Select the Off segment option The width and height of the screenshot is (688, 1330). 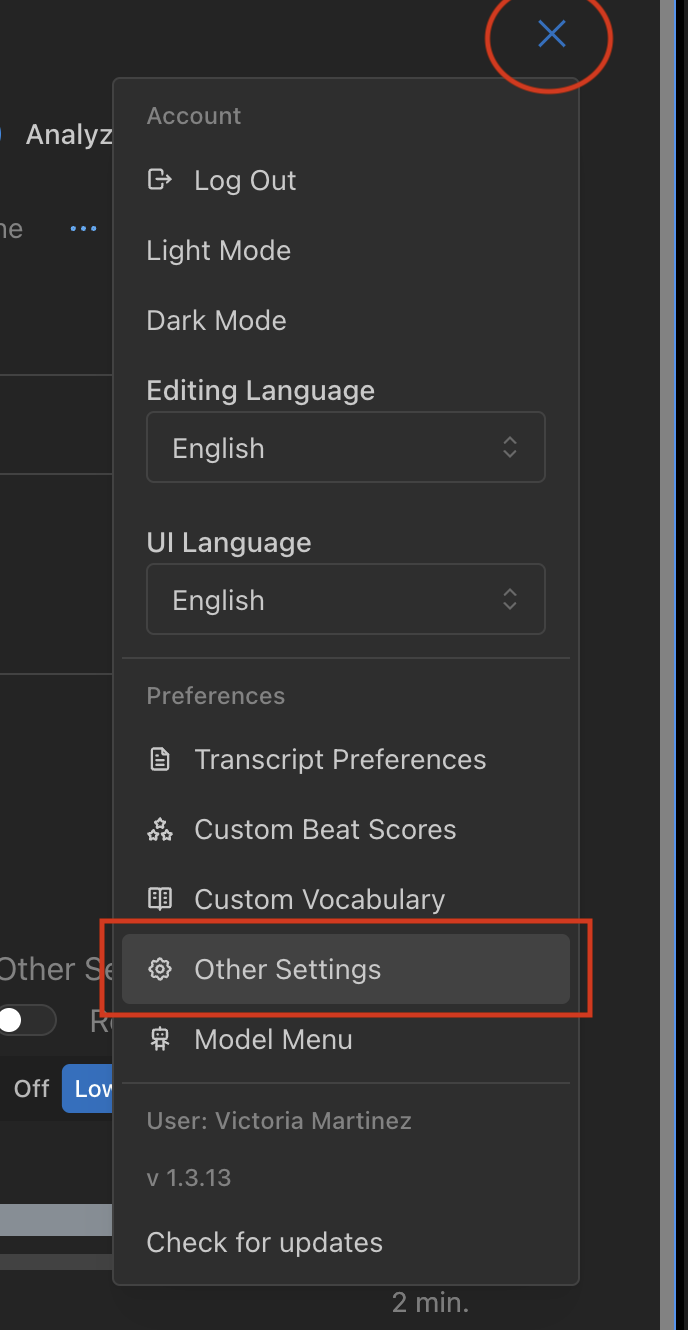click(31, 1088)
